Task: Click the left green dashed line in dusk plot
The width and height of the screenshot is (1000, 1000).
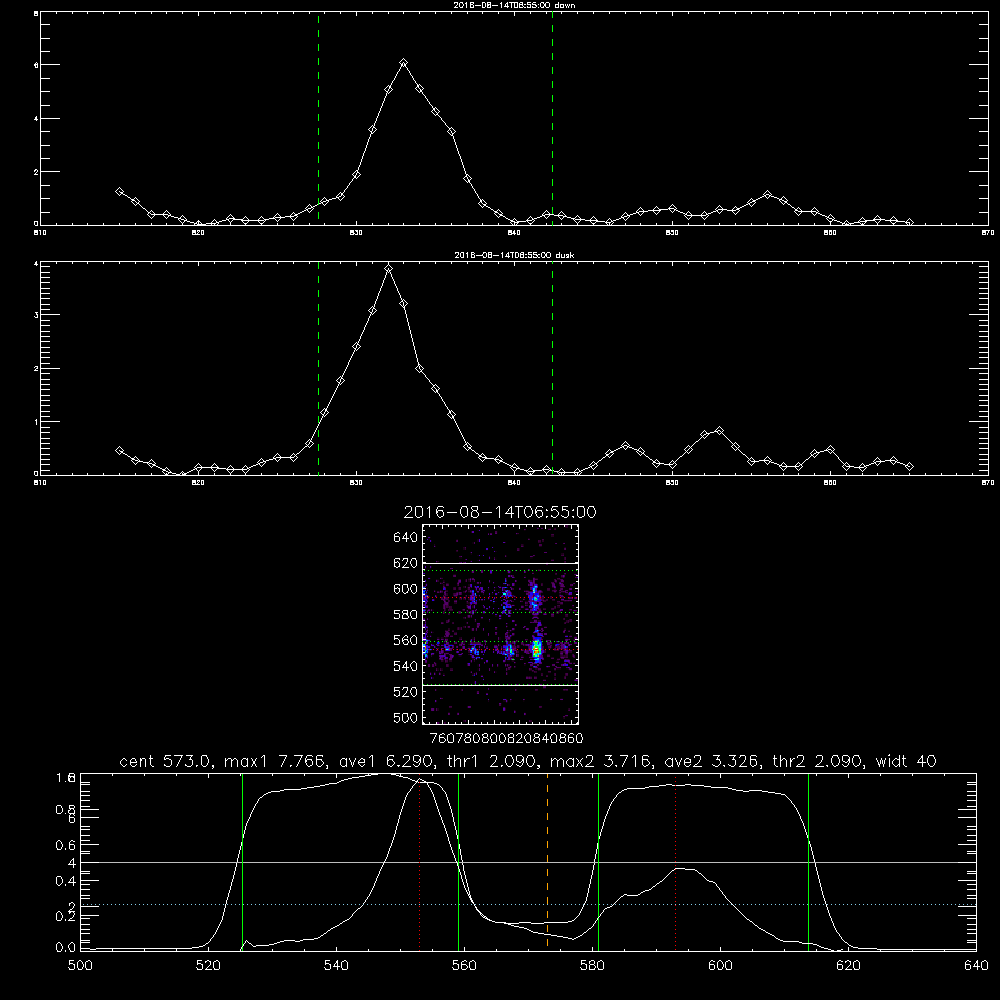Action: pos(318,368)
